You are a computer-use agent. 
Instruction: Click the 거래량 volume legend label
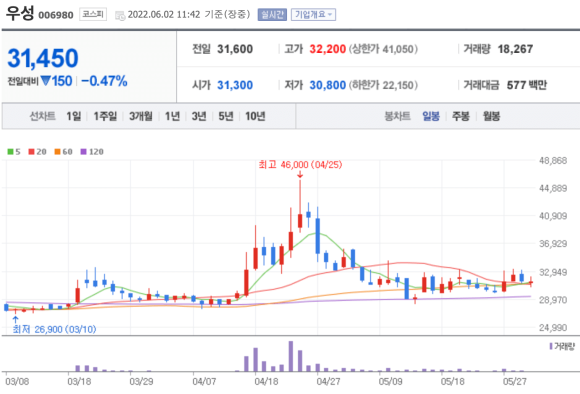tap(563, 346)
